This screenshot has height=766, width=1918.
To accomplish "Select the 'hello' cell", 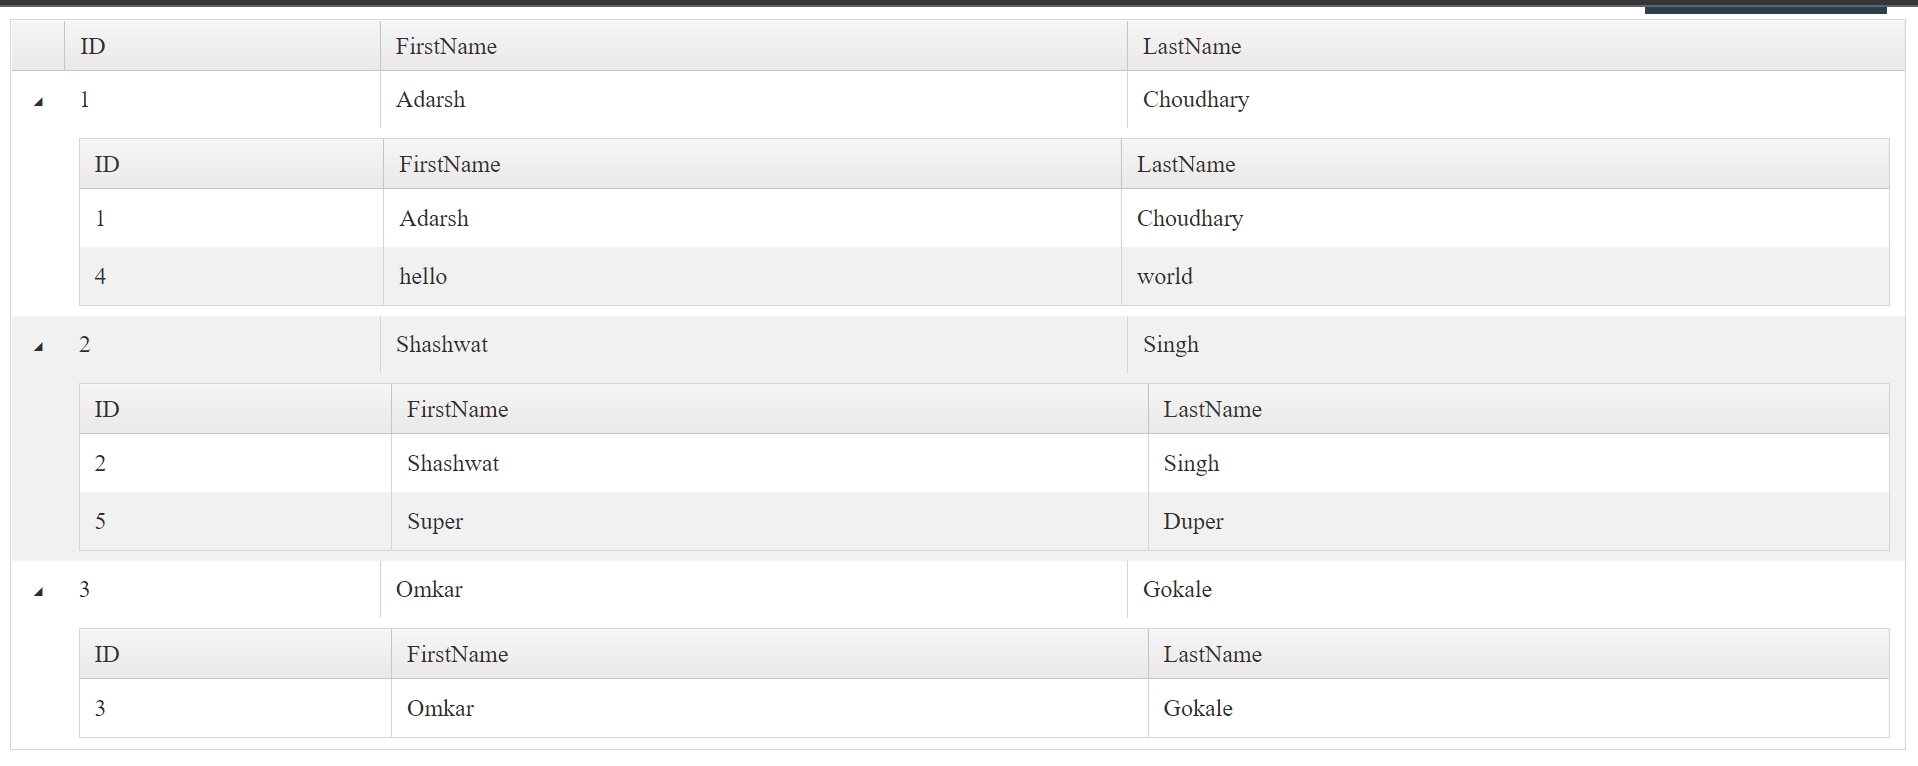I will tap(423, 276).
